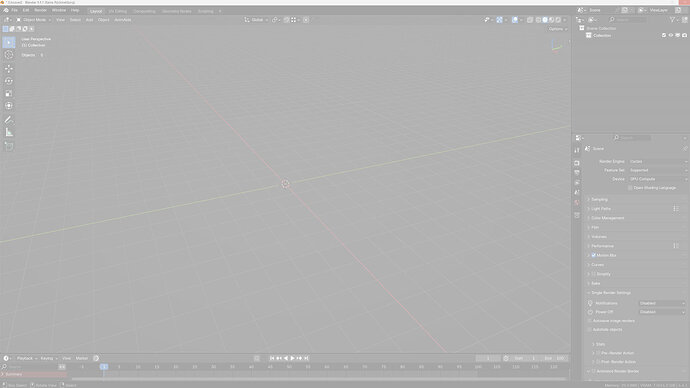Select the Move tool

click(9, 69)
